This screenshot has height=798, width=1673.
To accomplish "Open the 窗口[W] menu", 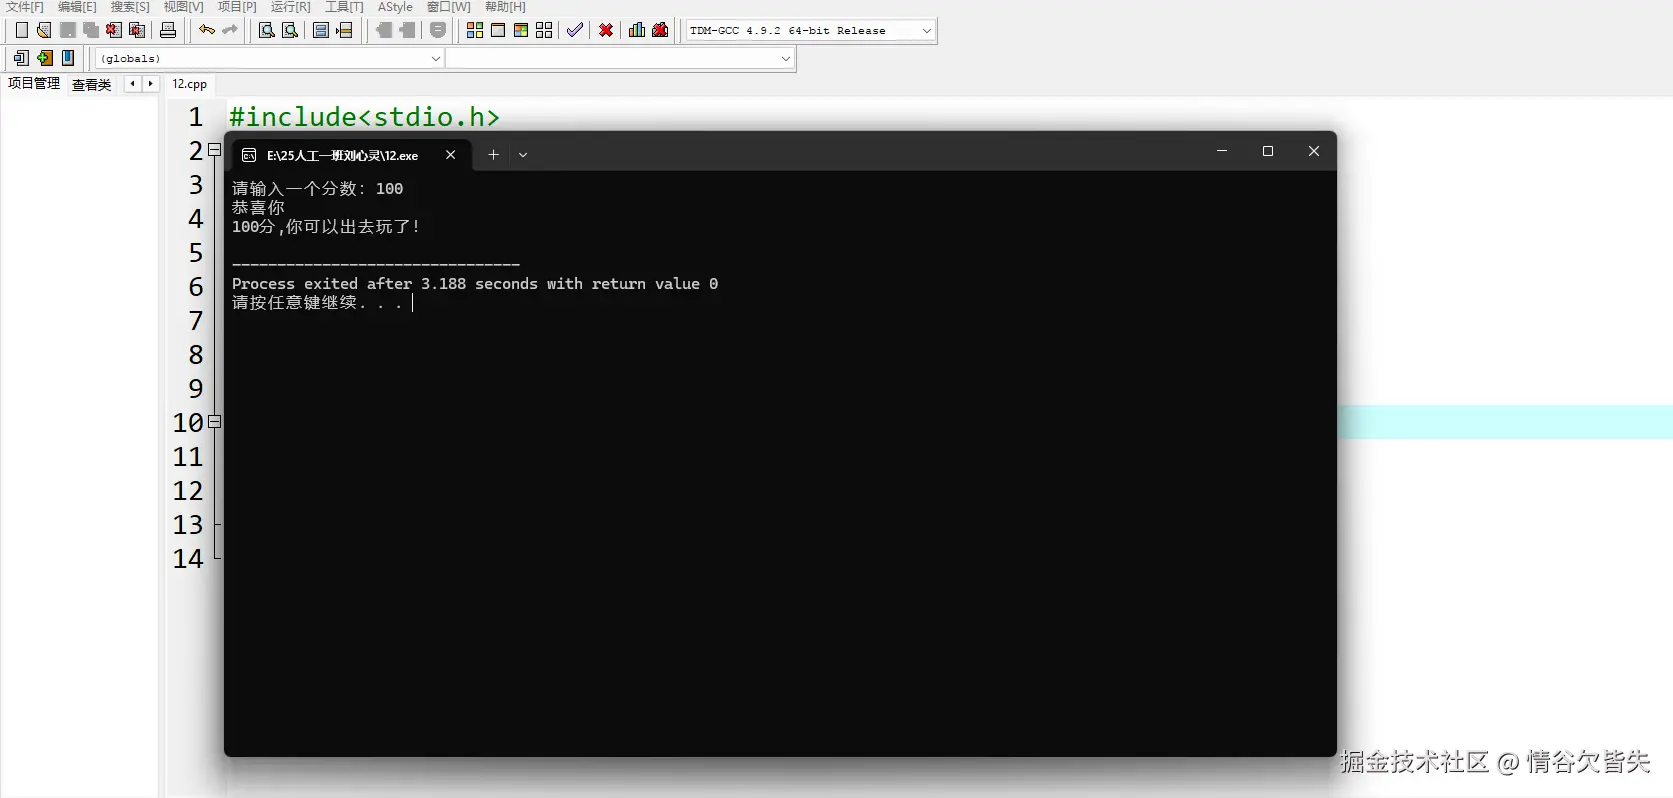I will [x=448, y=7].
